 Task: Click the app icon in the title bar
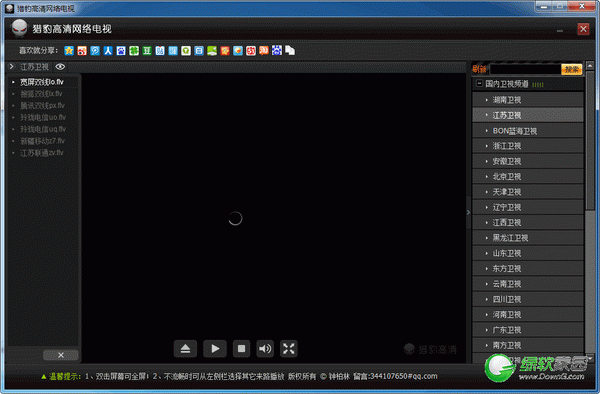coord(10,8)
